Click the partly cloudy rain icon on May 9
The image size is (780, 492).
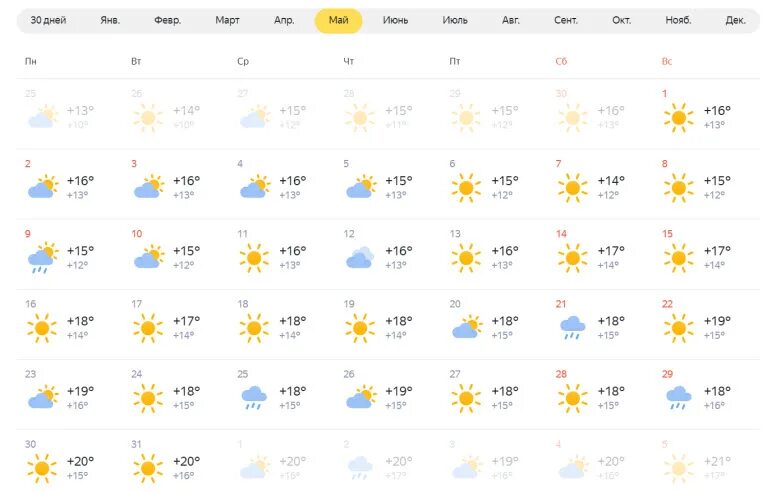(43, 258)
